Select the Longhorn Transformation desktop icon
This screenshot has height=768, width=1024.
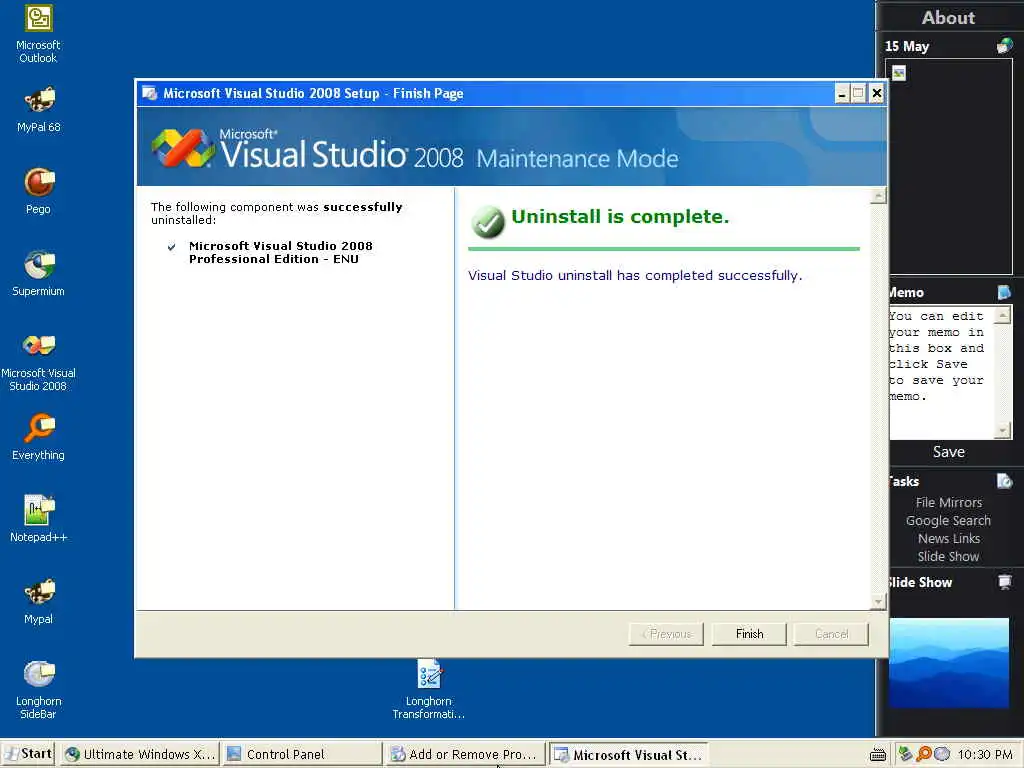point(429,690)
